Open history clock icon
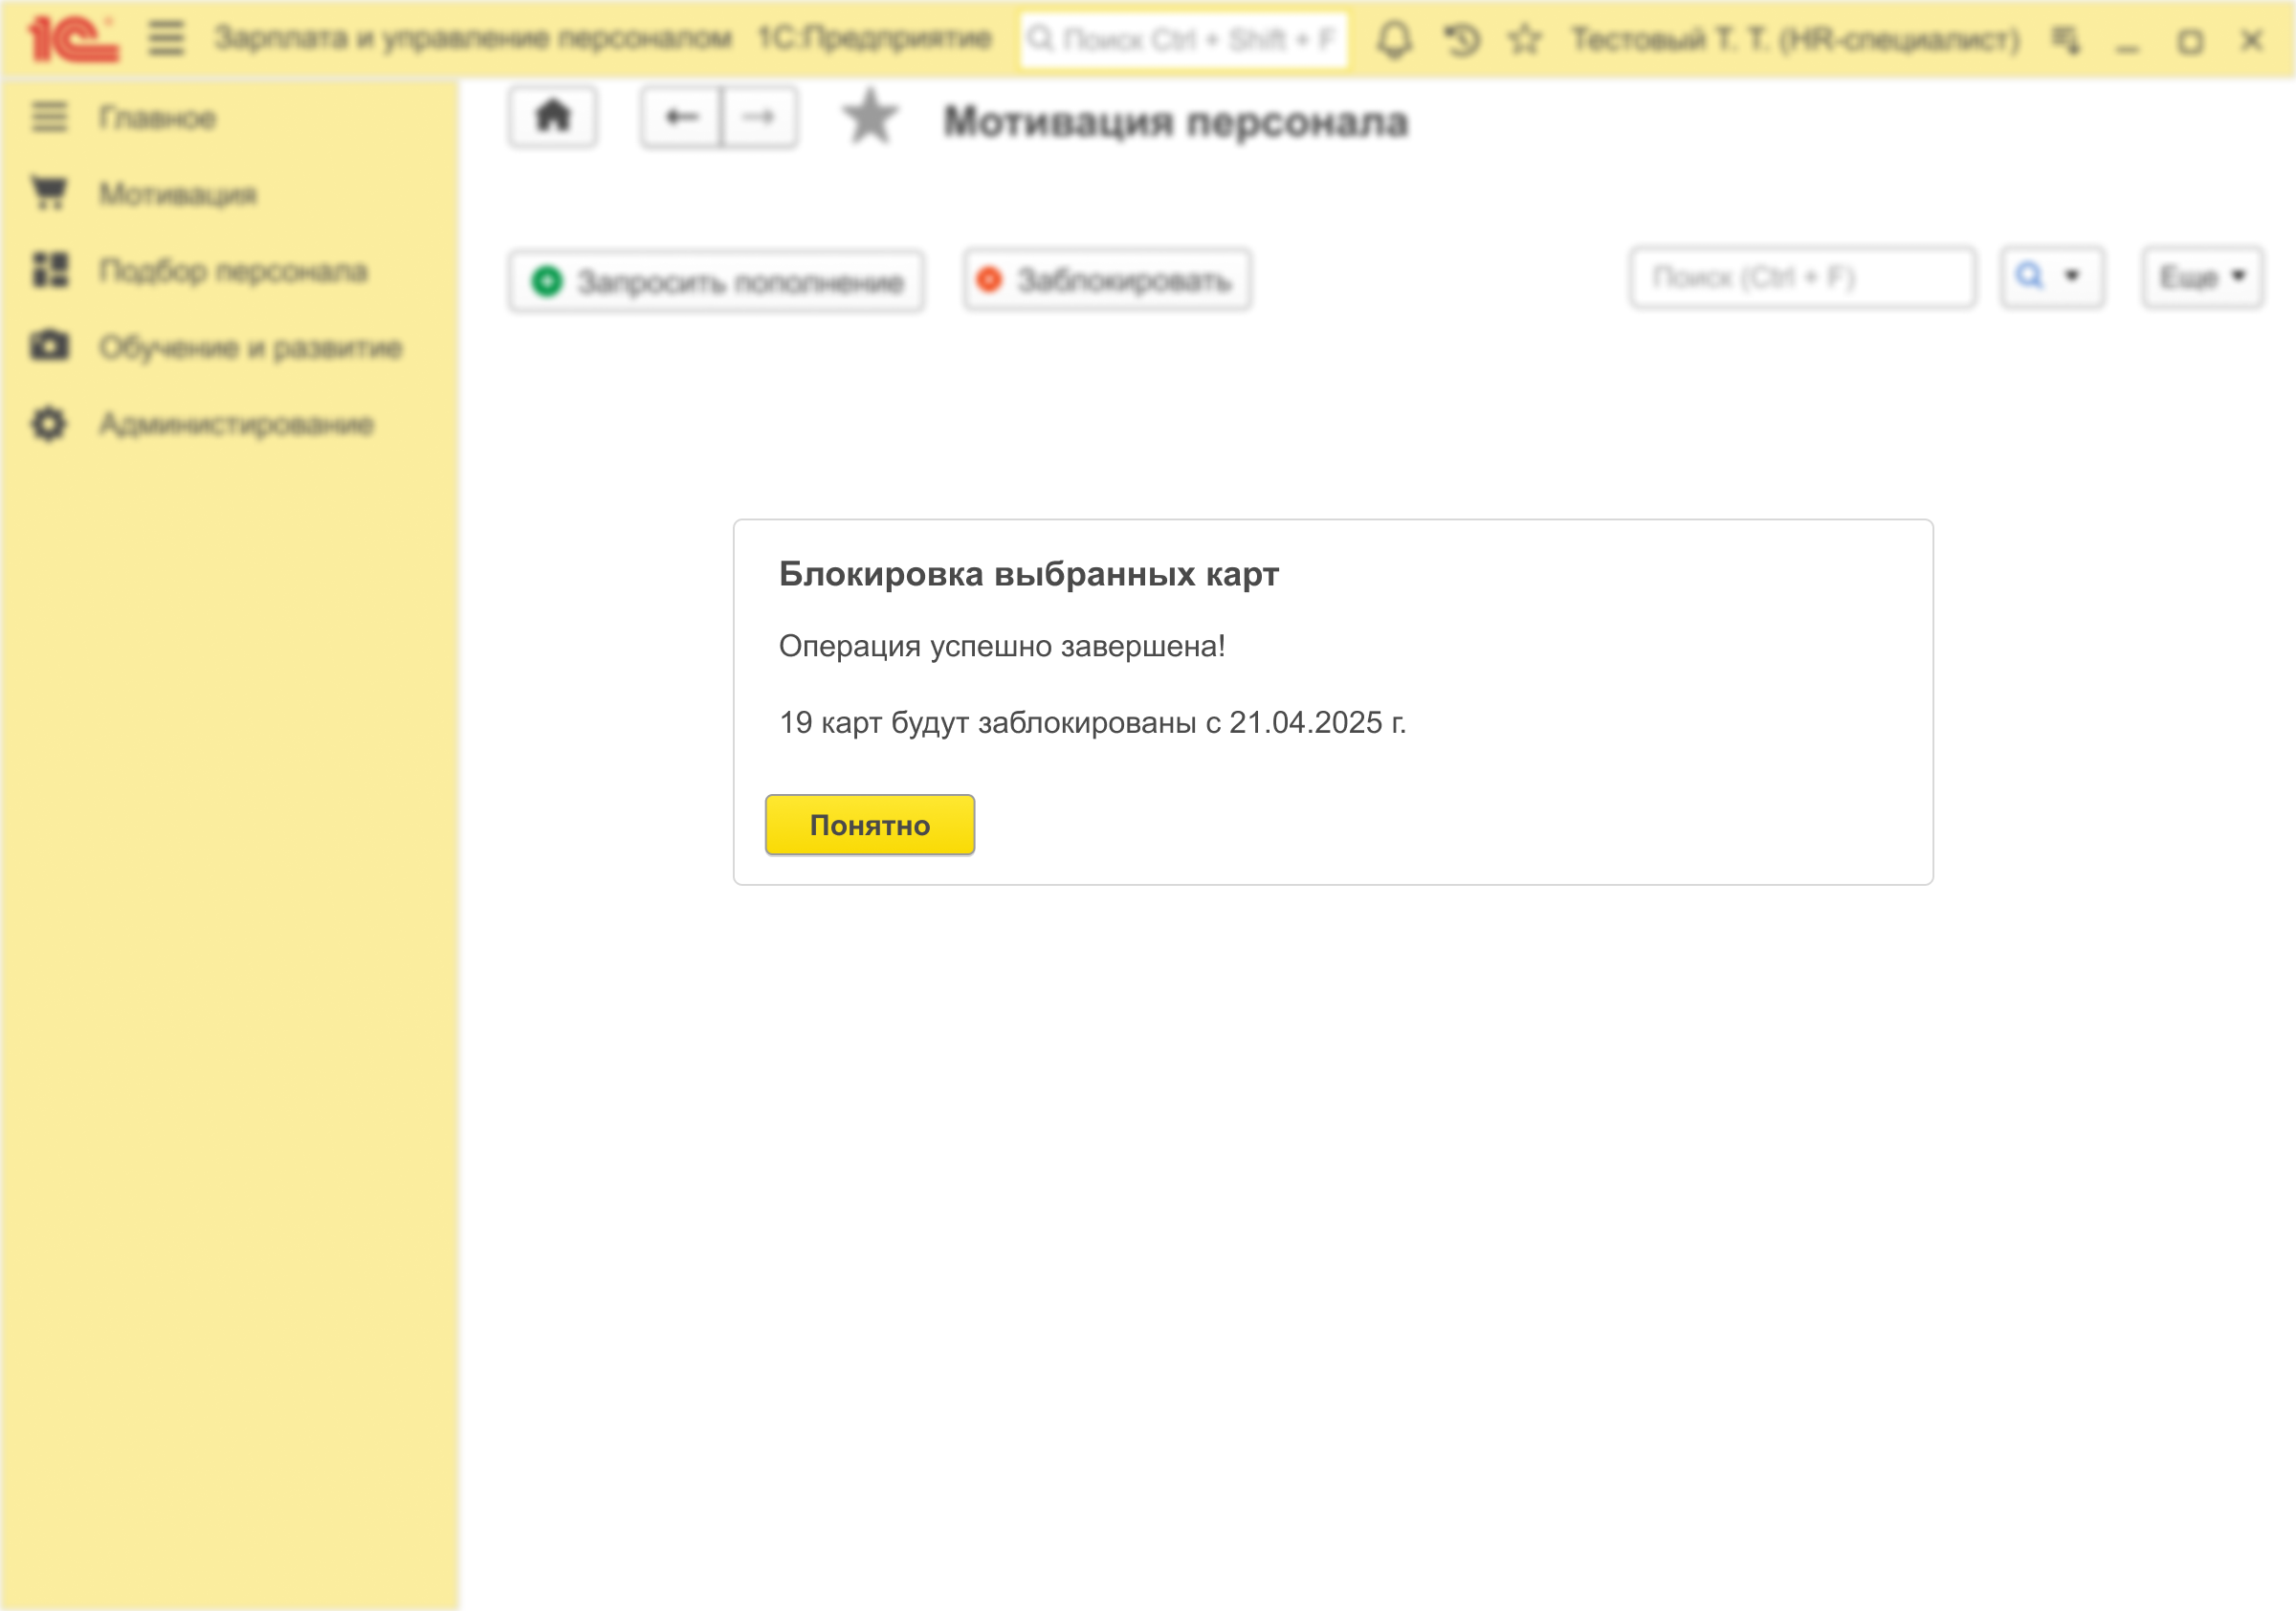2296x1611 pixels. (x=1461, y=40)
